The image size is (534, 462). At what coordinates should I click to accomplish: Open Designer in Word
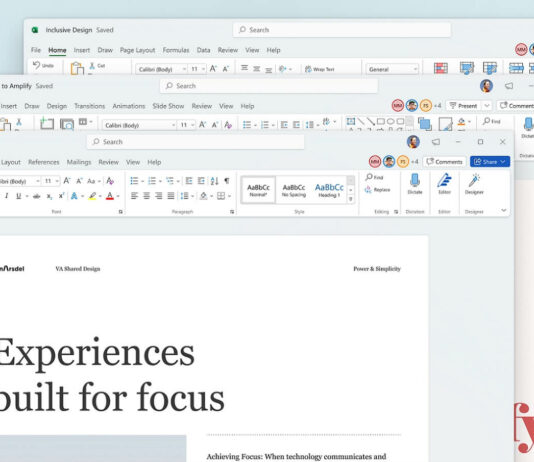[474, 184]
